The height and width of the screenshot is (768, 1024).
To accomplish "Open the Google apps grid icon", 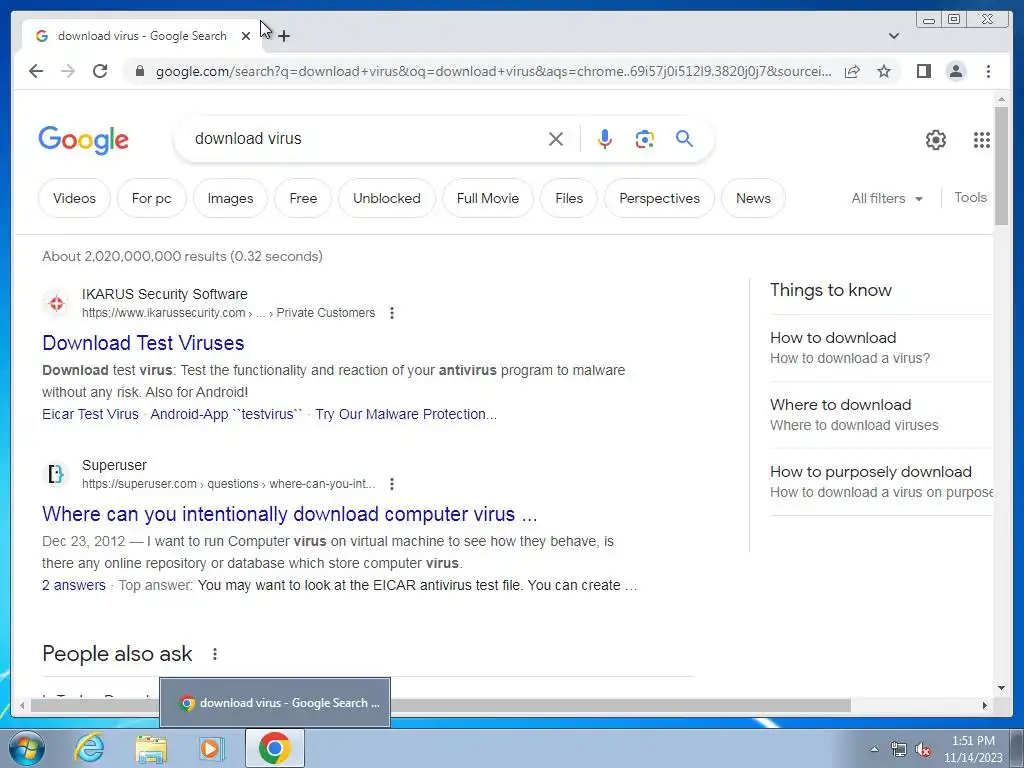I will [982, 140].
